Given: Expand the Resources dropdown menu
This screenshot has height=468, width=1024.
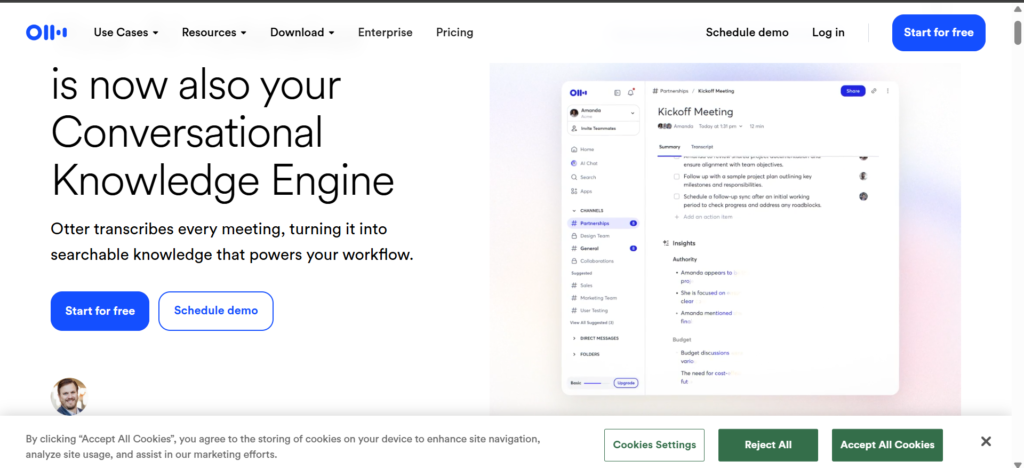Looking at the screenshot, I should point(214,32).
